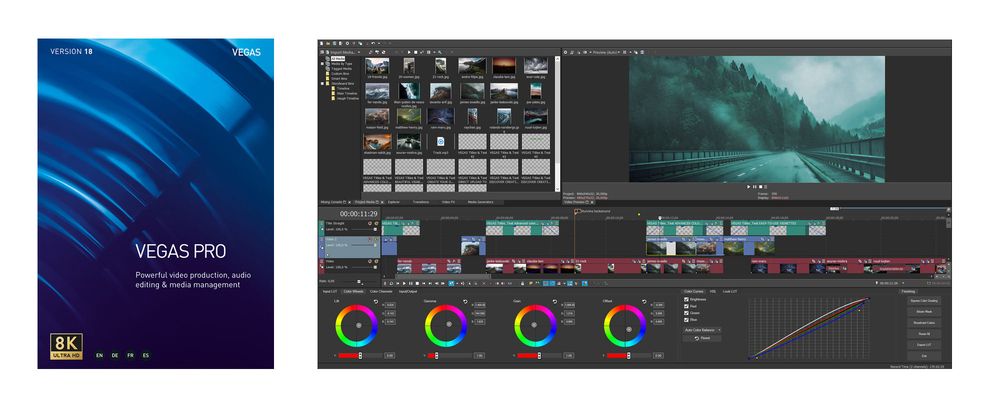Go to start of project in the transport
The height and width of the screenshot is (410, 1000).
click(423, 283)
